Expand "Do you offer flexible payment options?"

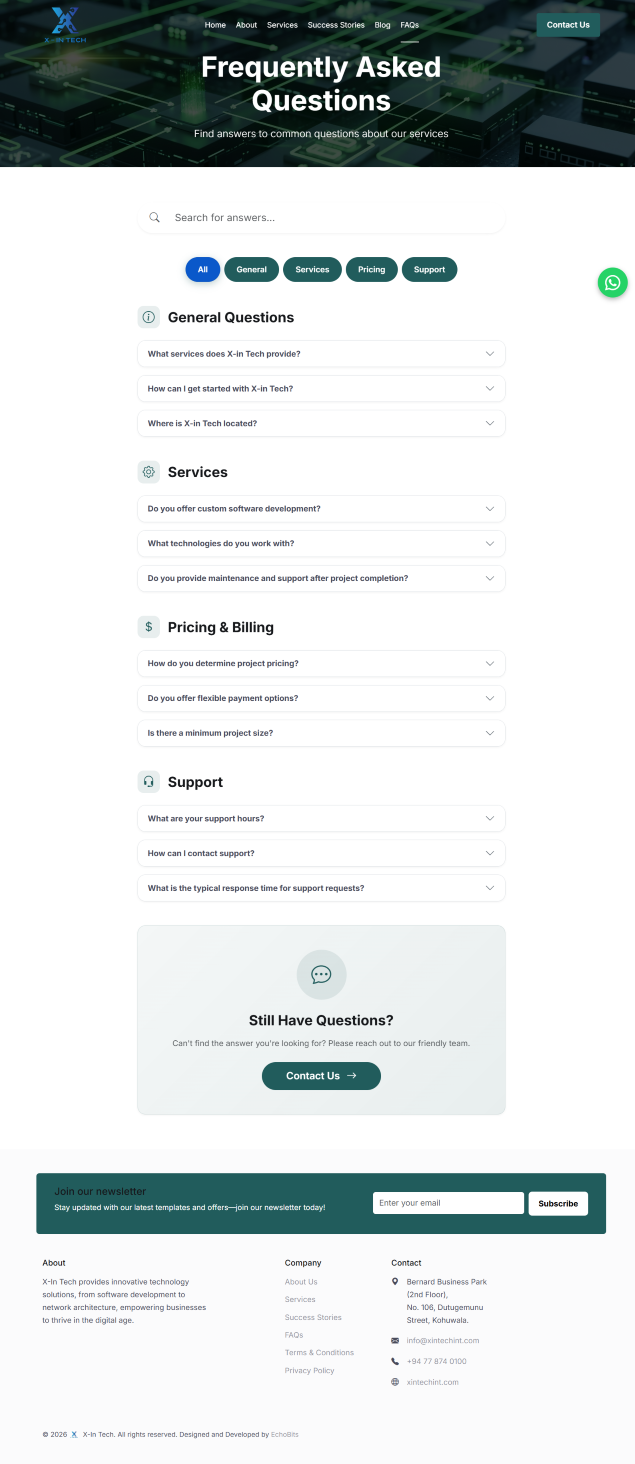(321, 698)
